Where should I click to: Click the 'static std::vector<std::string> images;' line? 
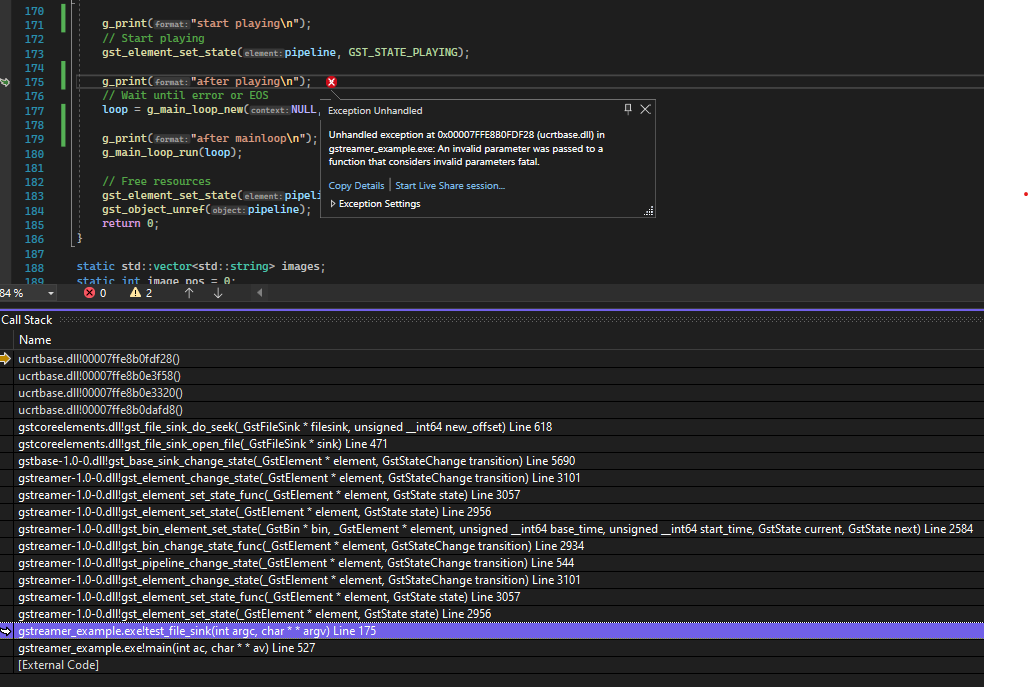click(x=201, y=266)
